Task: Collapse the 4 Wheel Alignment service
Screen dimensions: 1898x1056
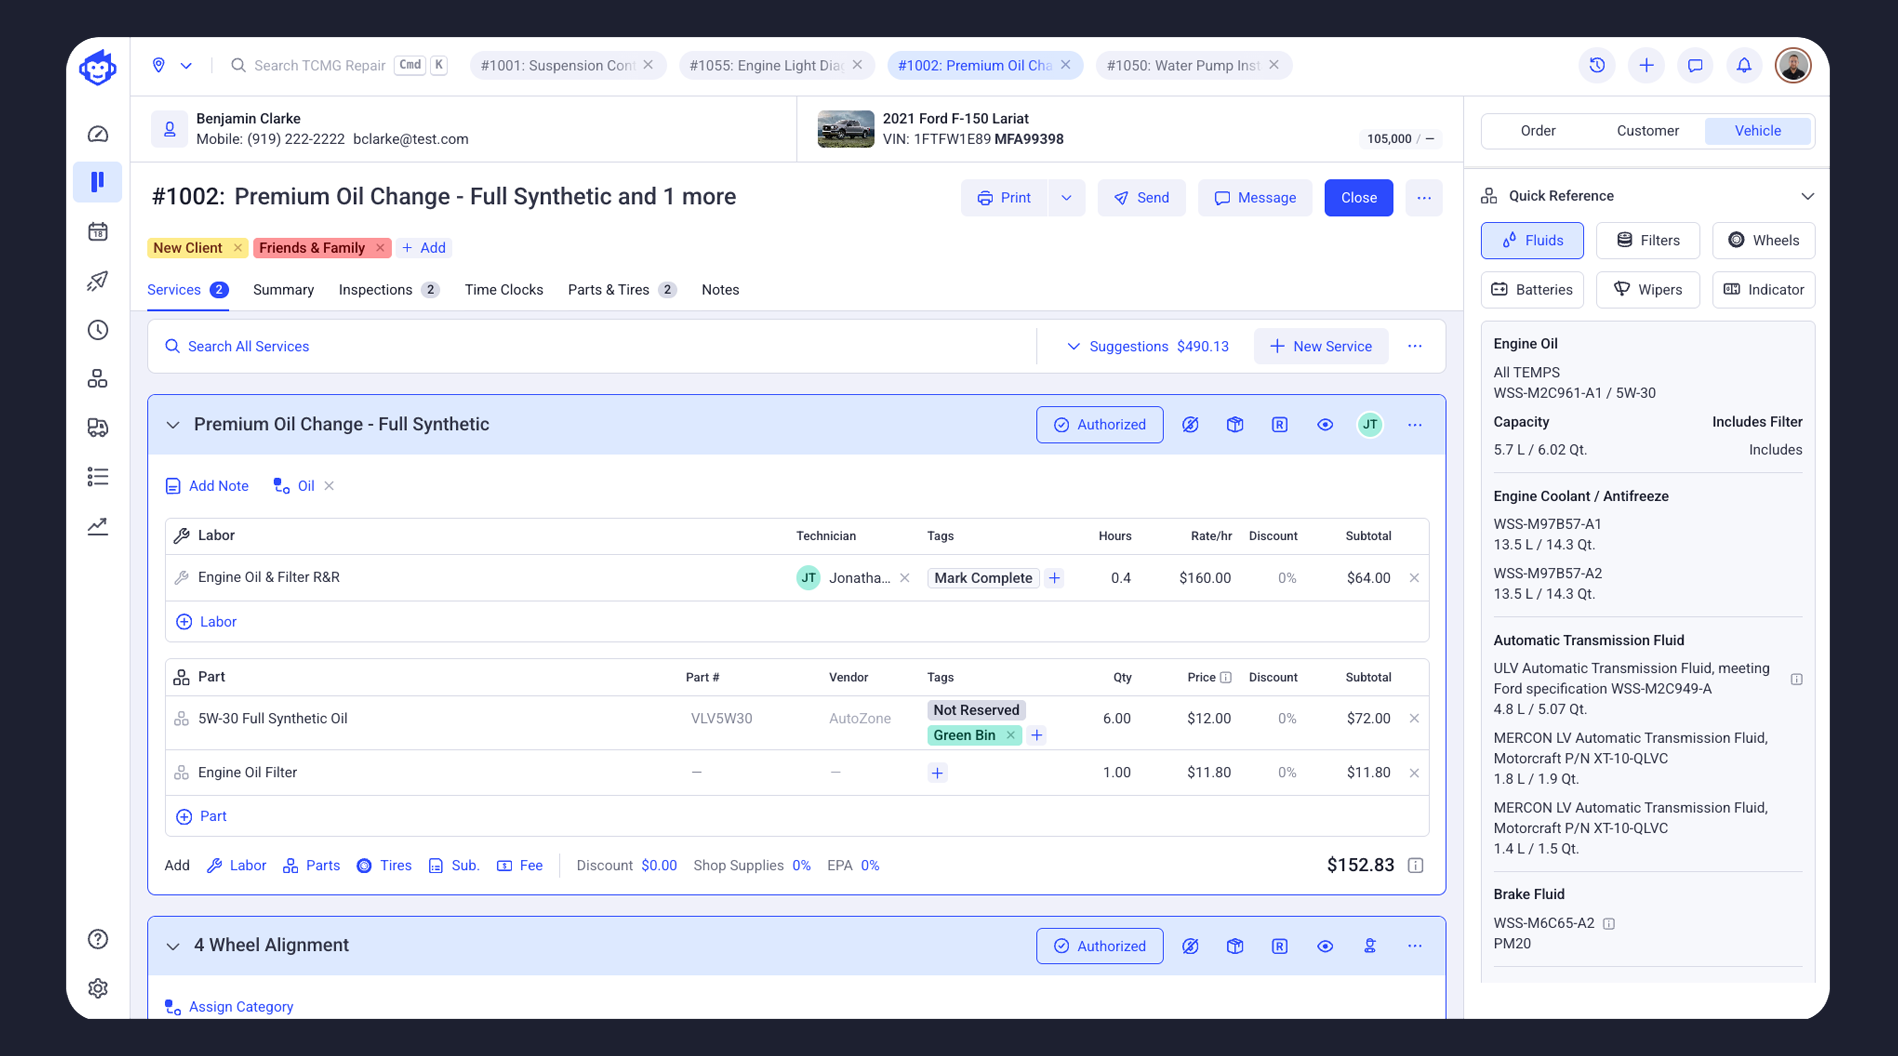Action: [x=173, y=946]
